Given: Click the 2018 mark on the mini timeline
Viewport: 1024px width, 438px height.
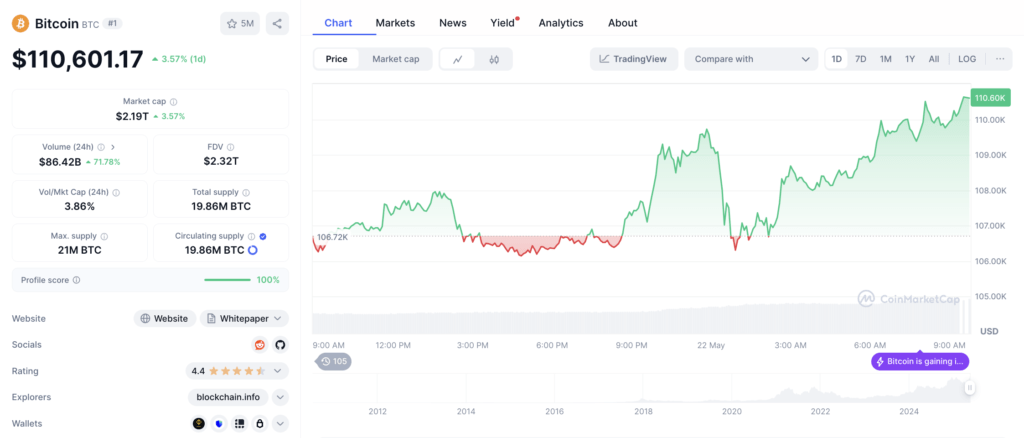Looking at the screenshot, I should [x=643, y=412].
